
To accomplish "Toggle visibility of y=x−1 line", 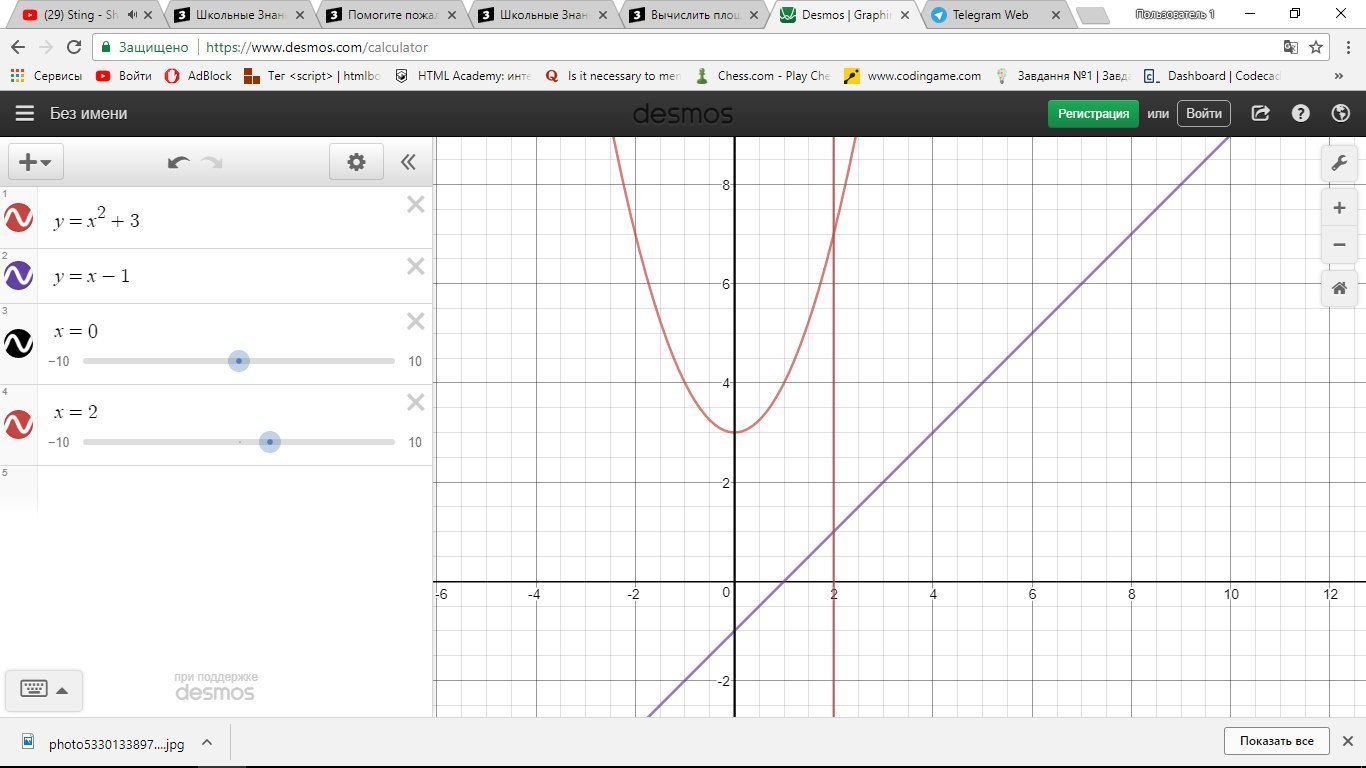I will pos(19,275).
